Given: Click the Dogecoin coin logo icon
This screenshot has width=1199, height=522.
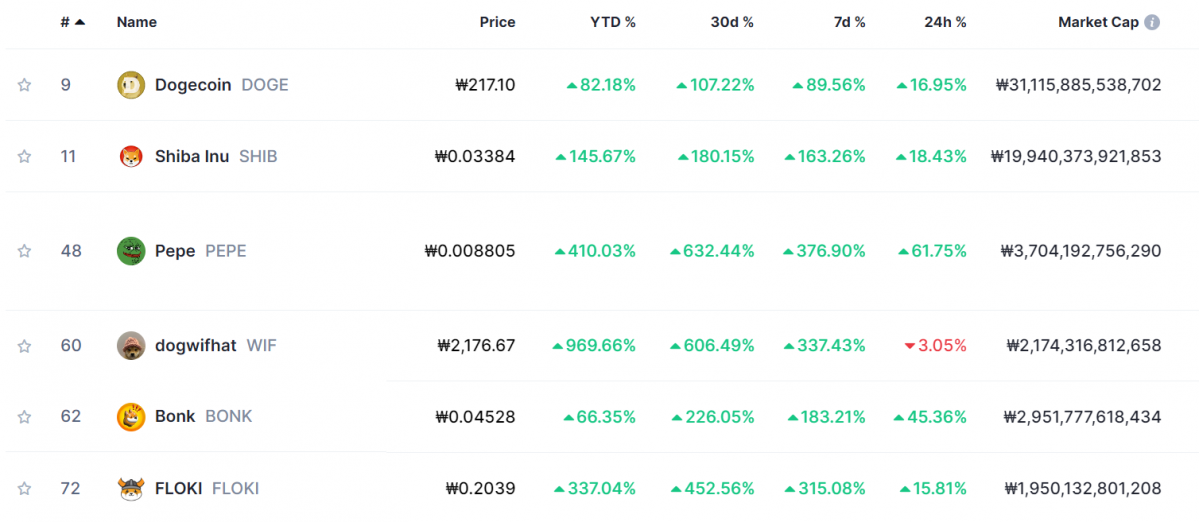Looking at the screenshot, I should [x=131, y=85].
